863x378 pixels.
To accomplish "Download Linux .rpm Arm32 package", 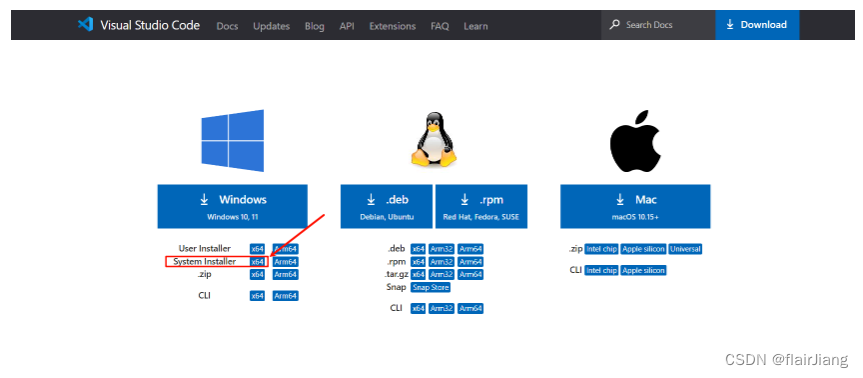I will pos(441,262).
